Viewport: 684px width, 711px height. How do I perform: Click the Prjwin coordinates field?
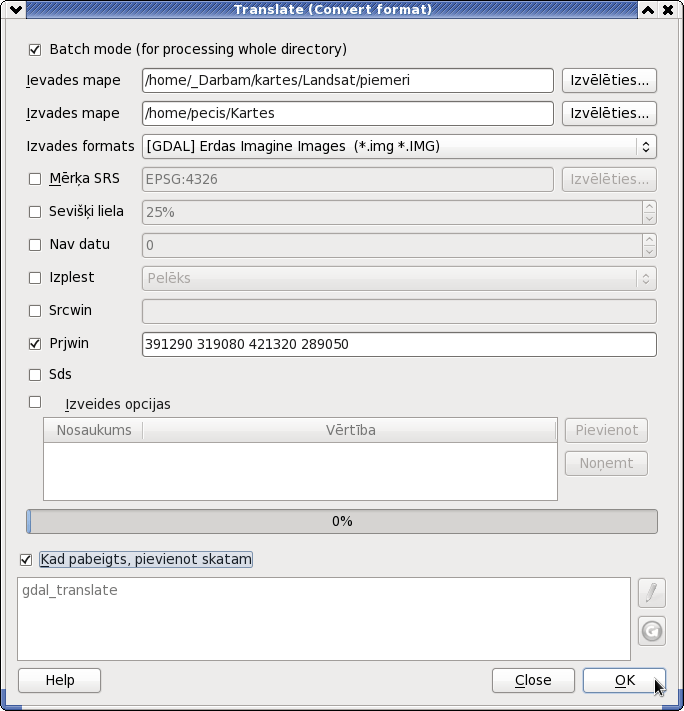click(399, 344)
